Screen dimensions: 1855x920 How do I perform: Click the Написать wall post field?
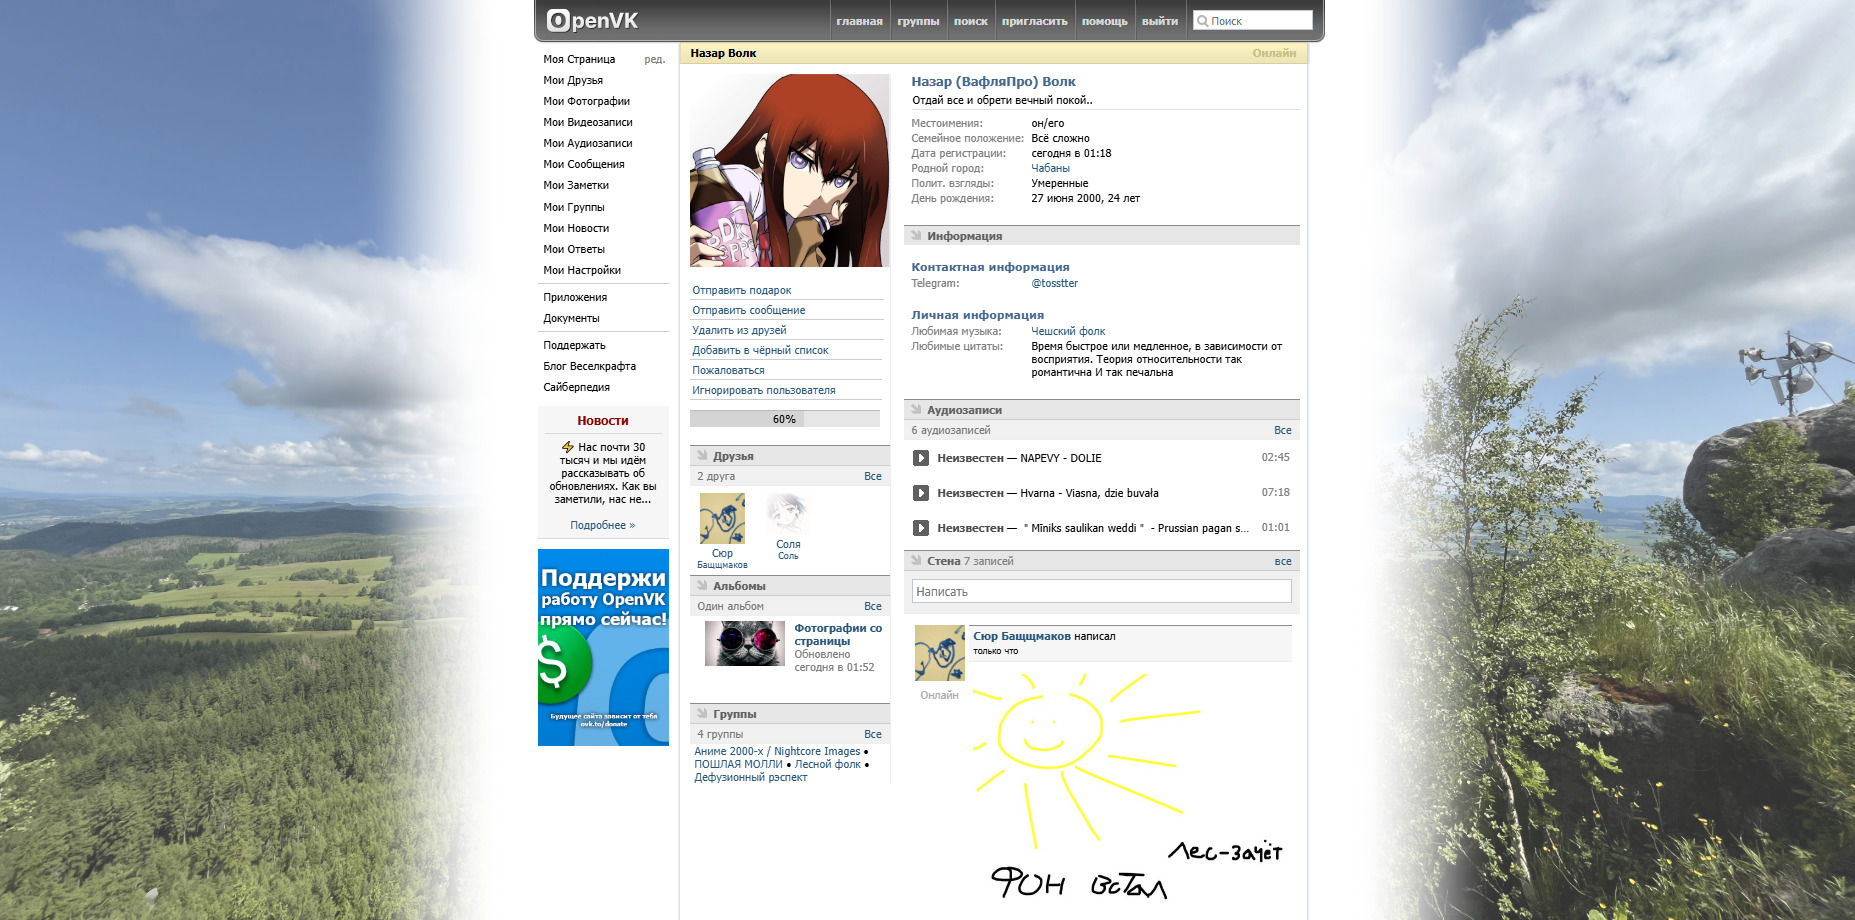click(1101, 591)
